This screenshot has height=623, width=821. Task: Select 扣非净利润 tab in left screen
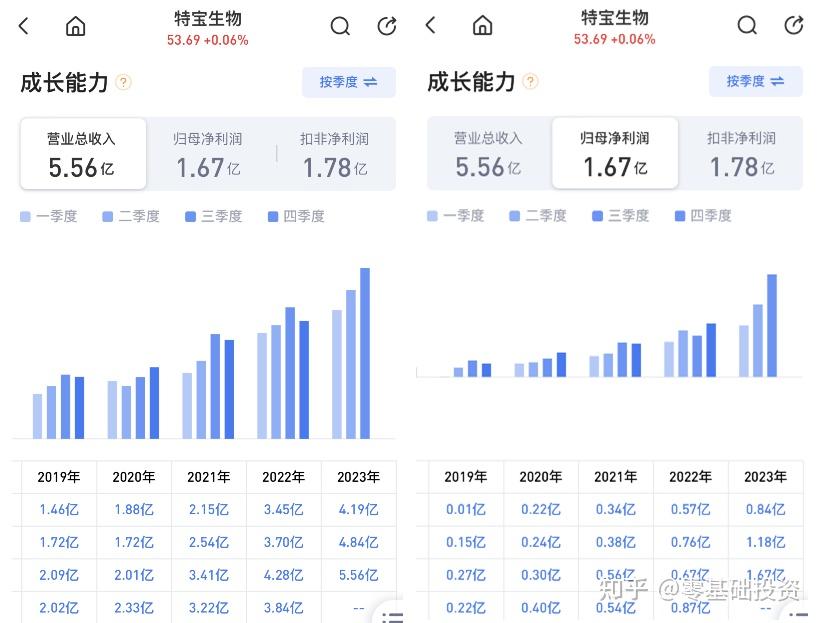click(x=335, y=154)
